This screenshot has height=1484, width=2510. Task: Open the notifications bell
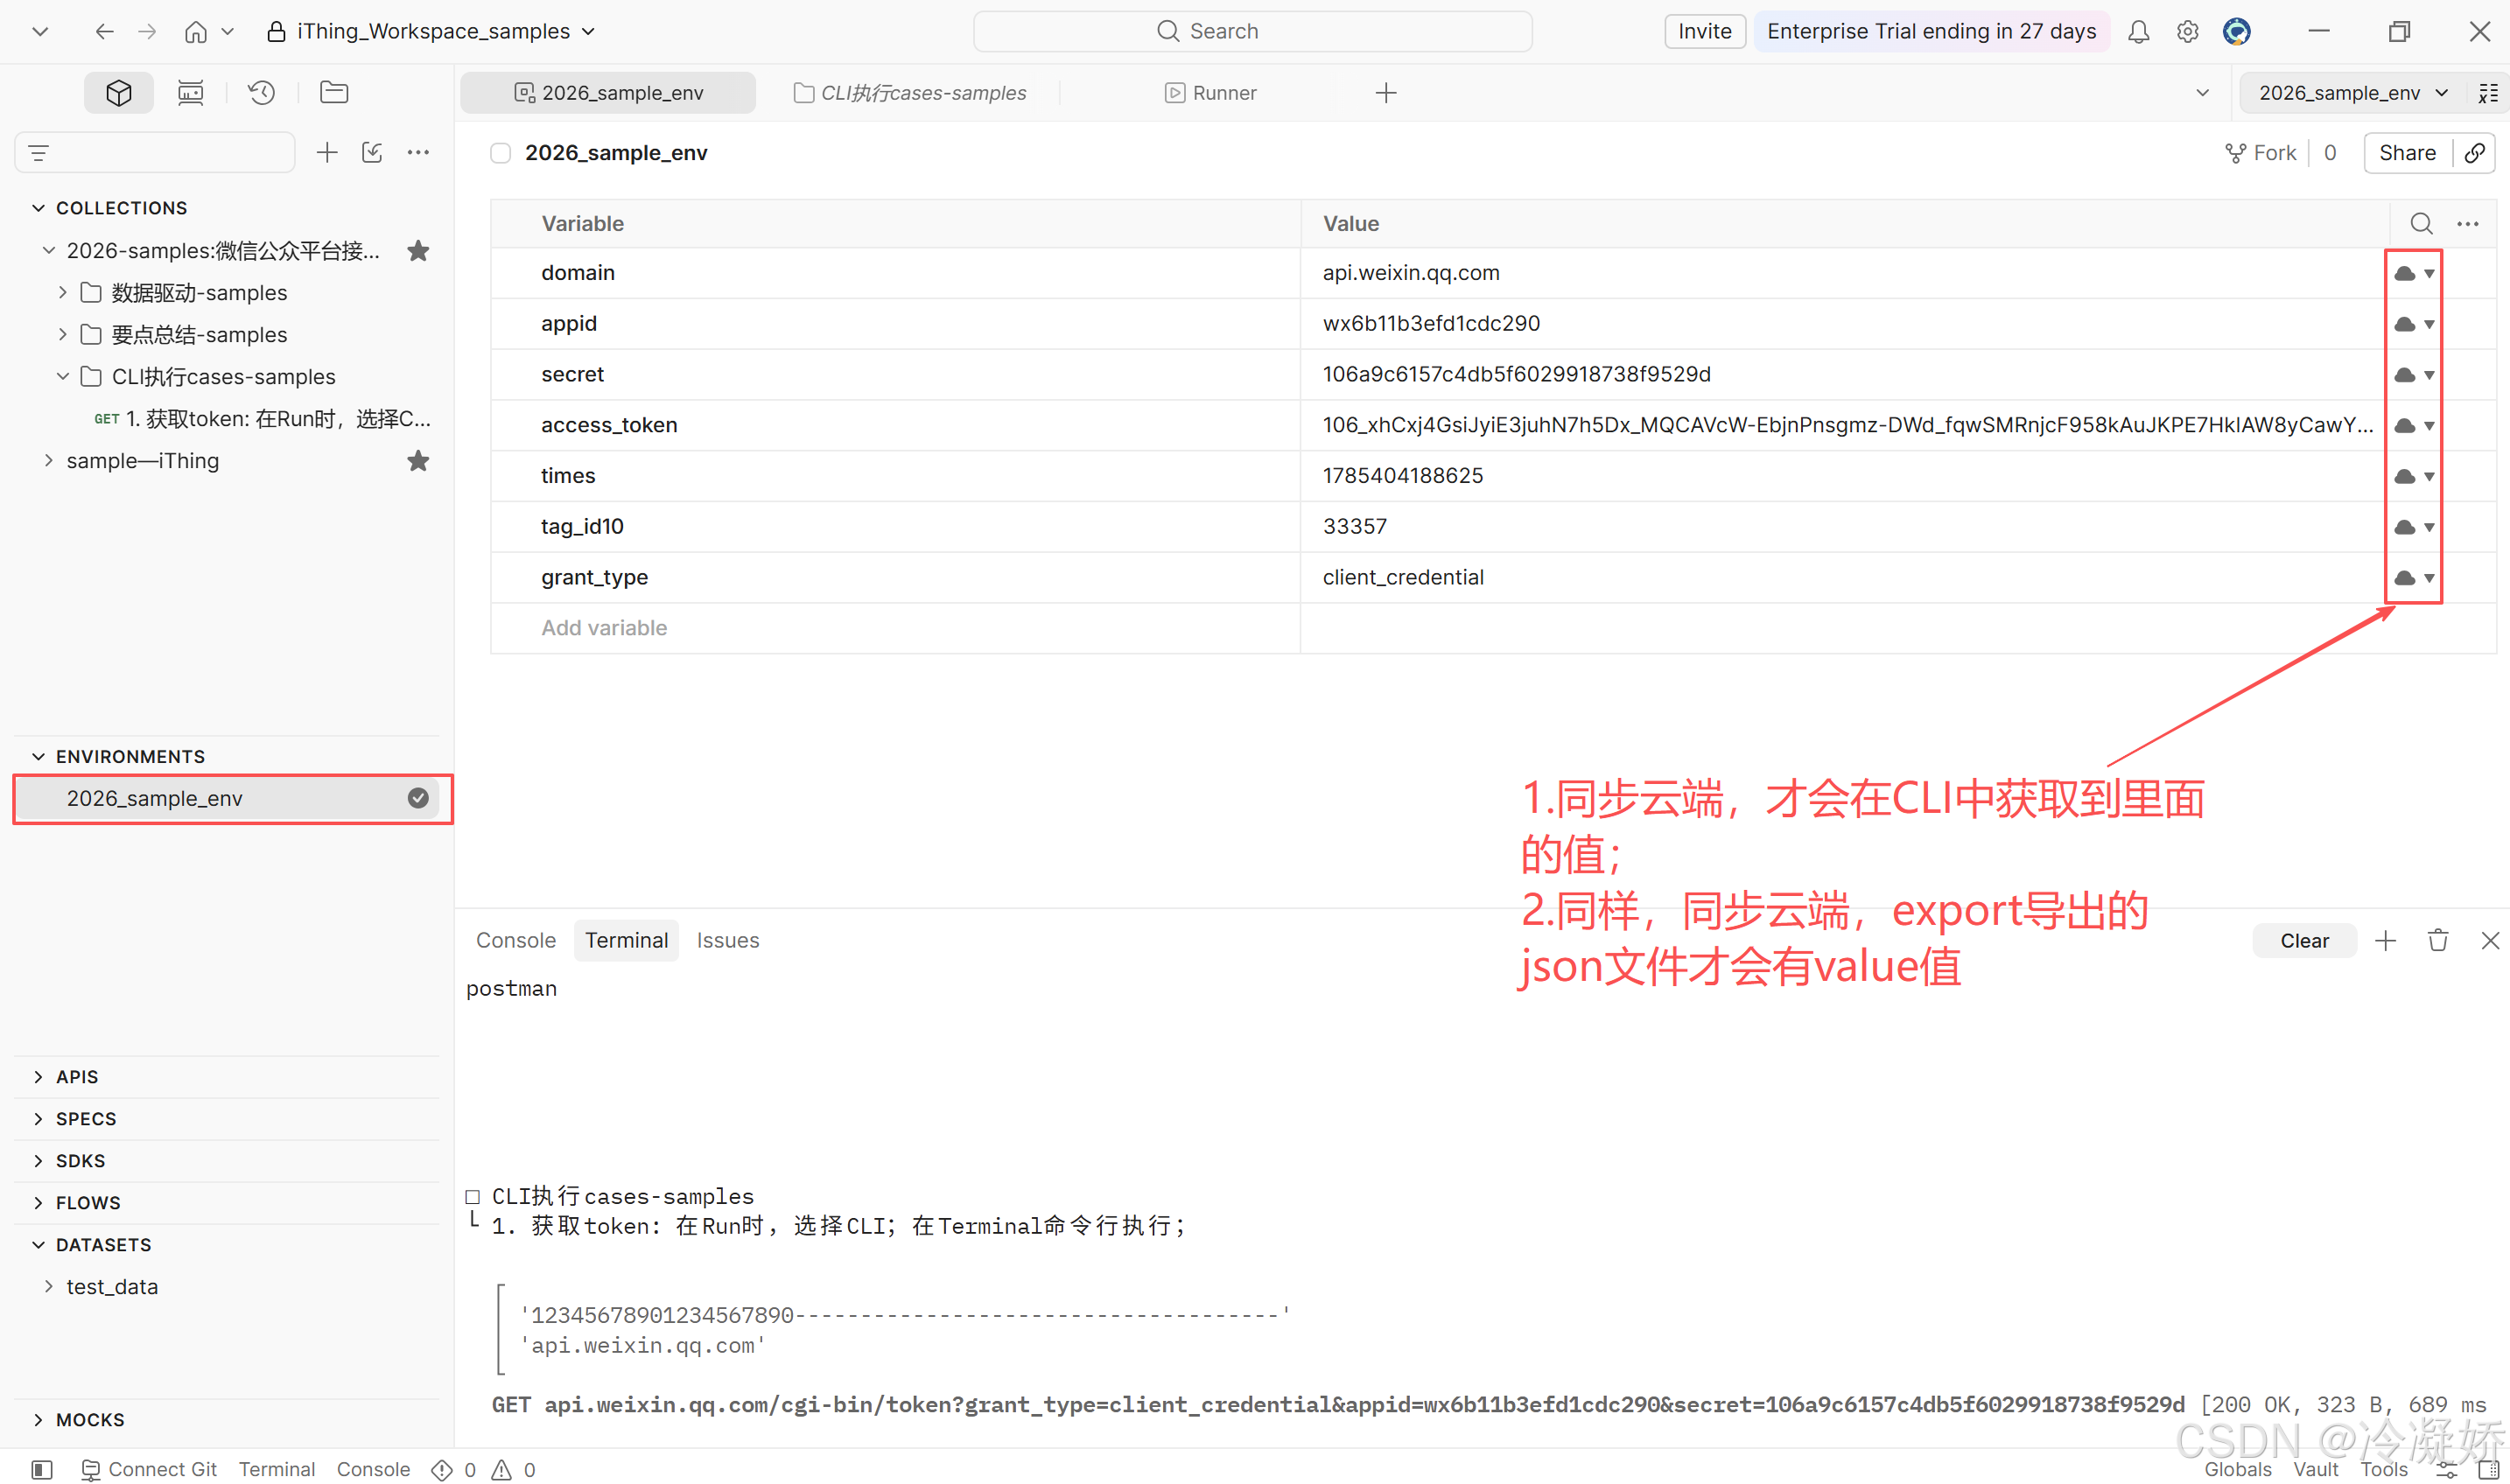[x=2138, y=32]
